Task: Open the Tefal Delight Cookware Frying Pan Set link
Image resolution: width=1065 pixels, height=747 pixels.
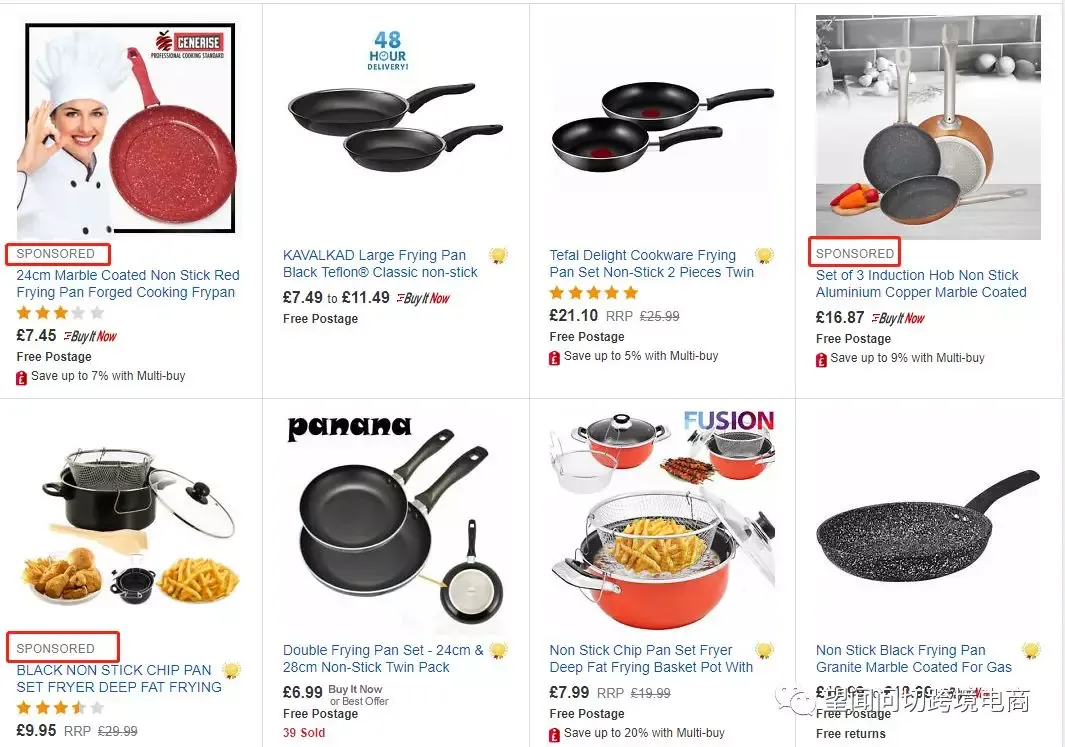Action: 651,263
